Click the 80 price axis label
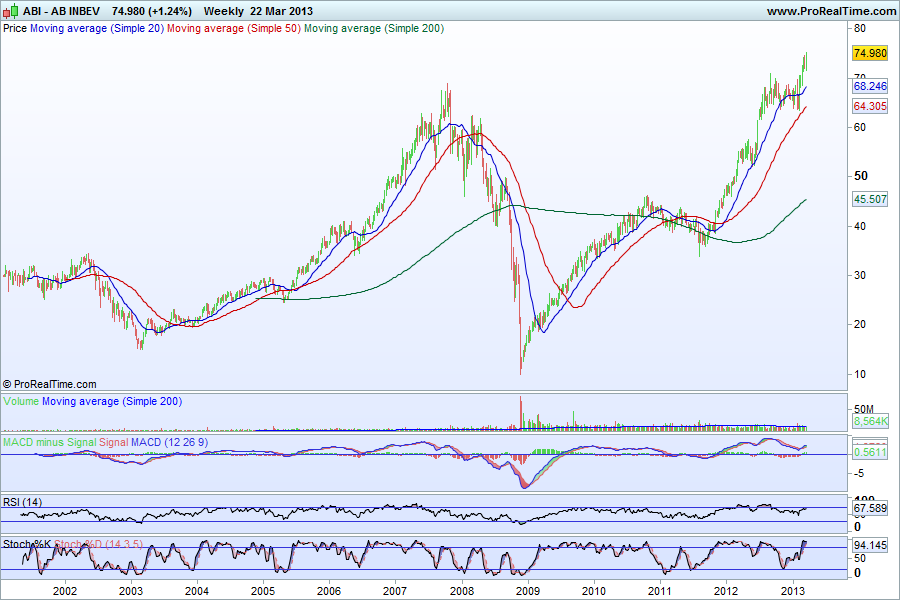 (x=860, y=28)
